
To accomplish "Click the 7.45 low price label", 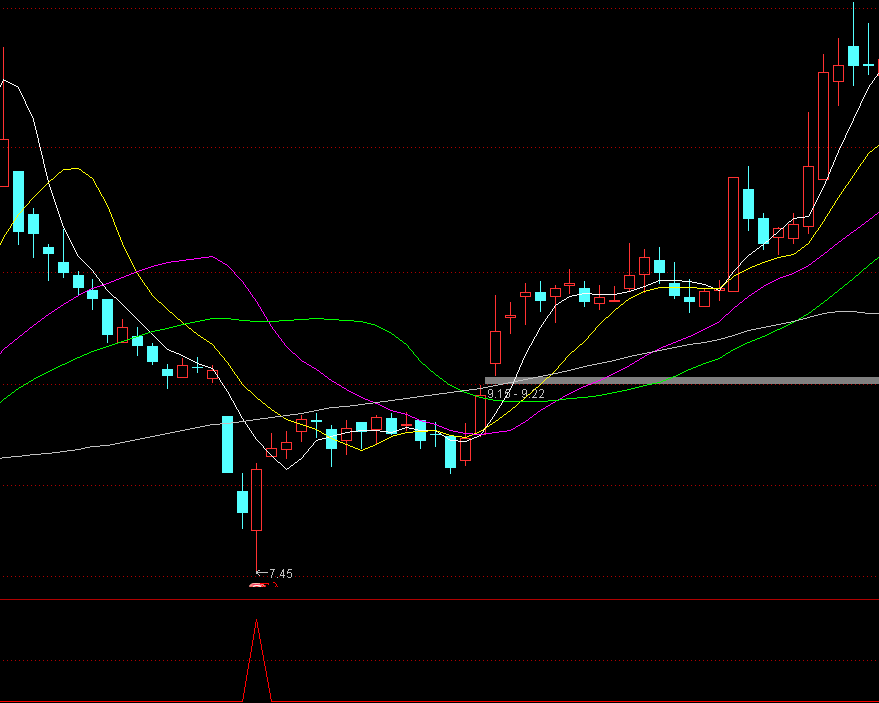I will [x=280, y=574].
